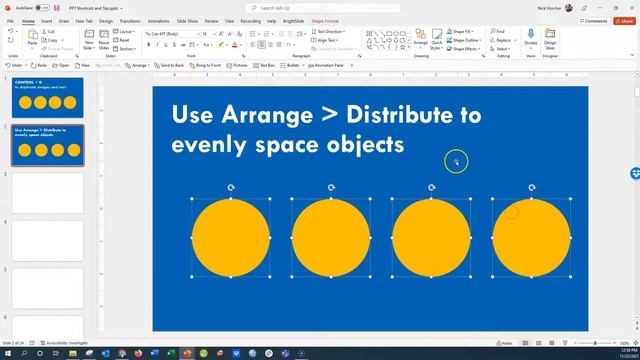The image size is (640, 360).
Task: Open the Select dropdown in Editing
Action: click(x=500, y=49)
